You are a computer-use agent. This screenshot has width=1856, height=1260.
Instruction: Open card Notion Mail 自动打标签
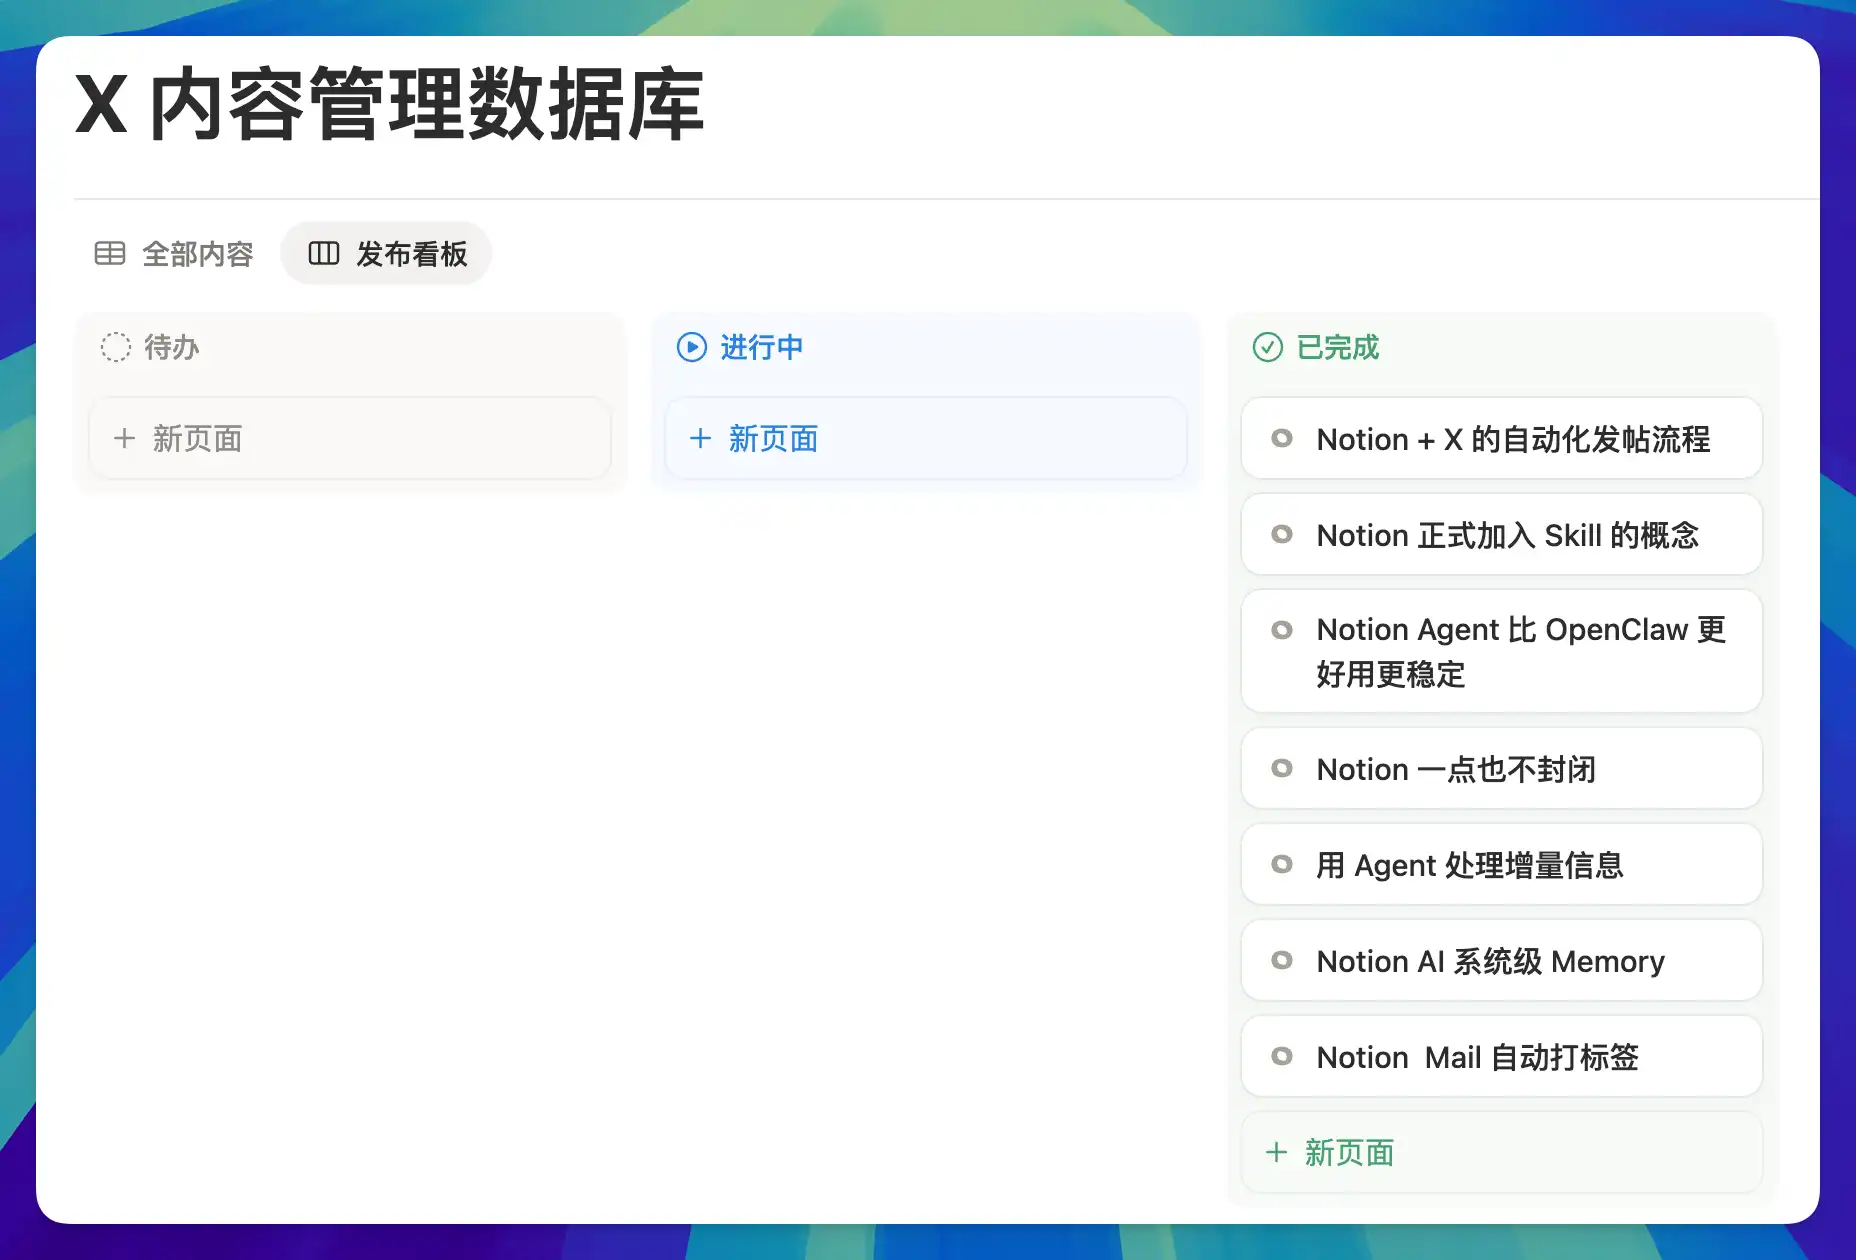click(1476, 1057)
